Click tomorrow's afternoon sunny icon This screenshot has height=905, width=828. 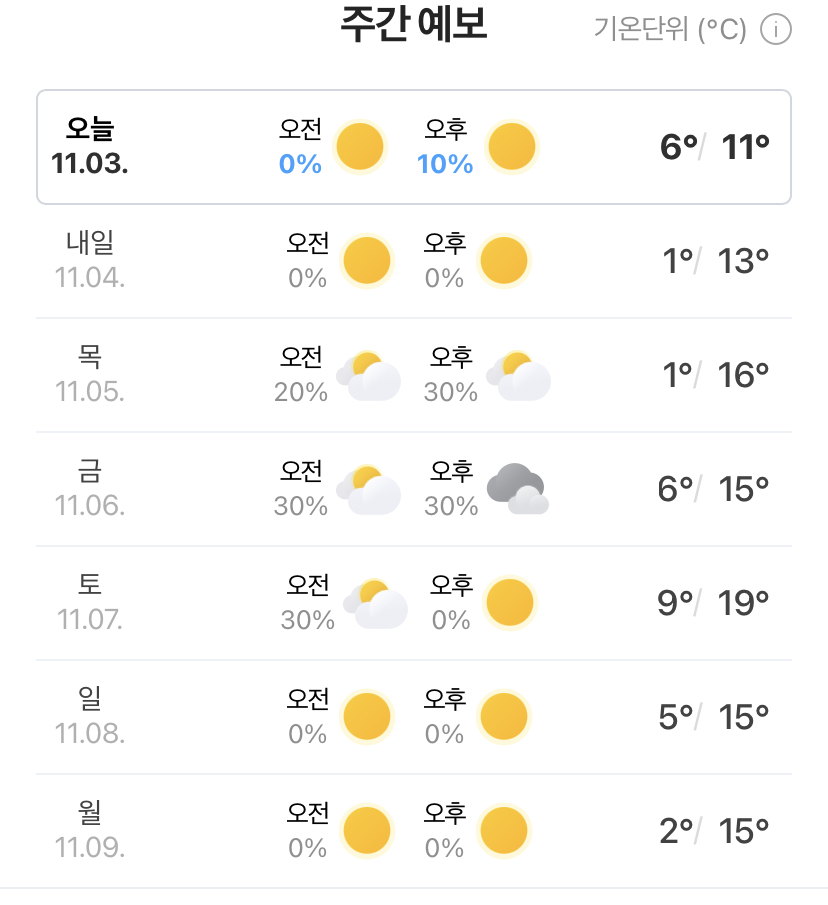504,261
